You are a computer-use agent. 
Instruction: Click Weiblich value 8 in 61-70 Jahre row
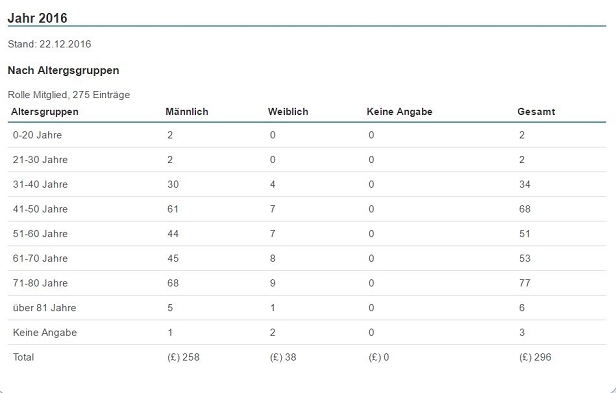pyautogui.click(x=273, y=259)
